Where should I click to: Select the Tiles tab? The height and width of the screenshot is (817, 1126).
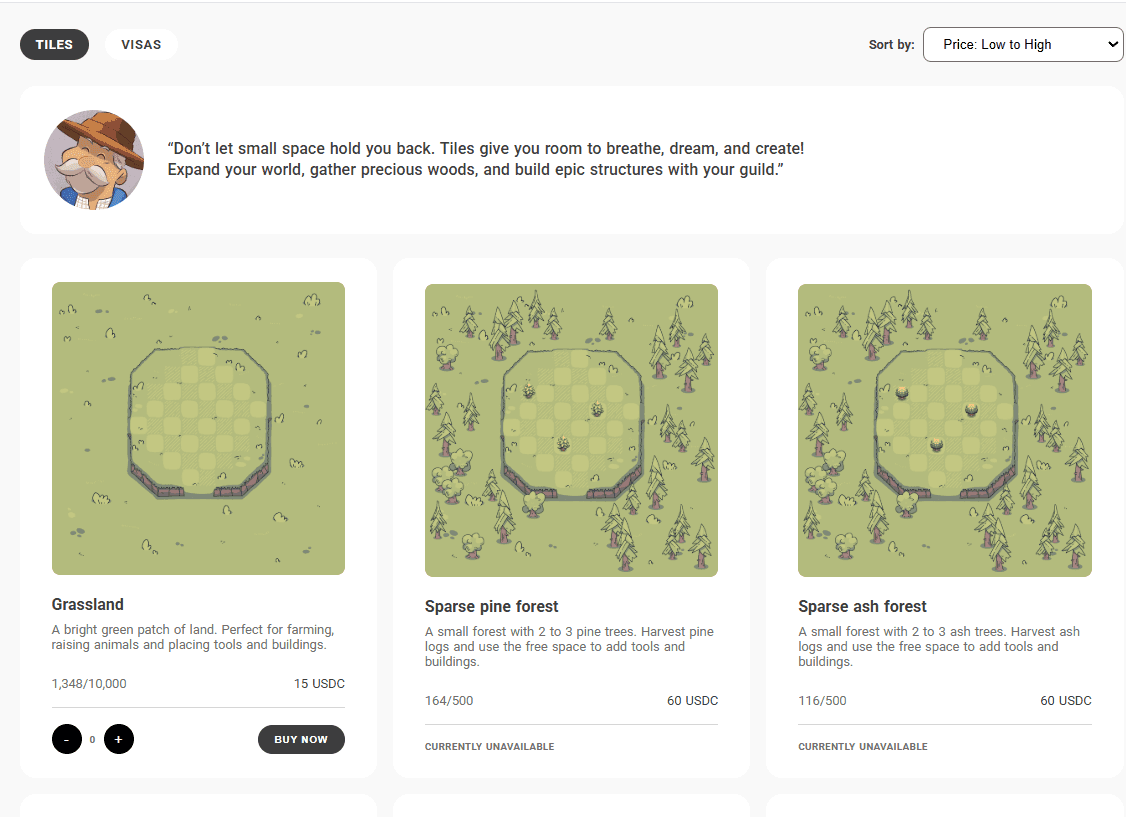click(x=54, y=45)
